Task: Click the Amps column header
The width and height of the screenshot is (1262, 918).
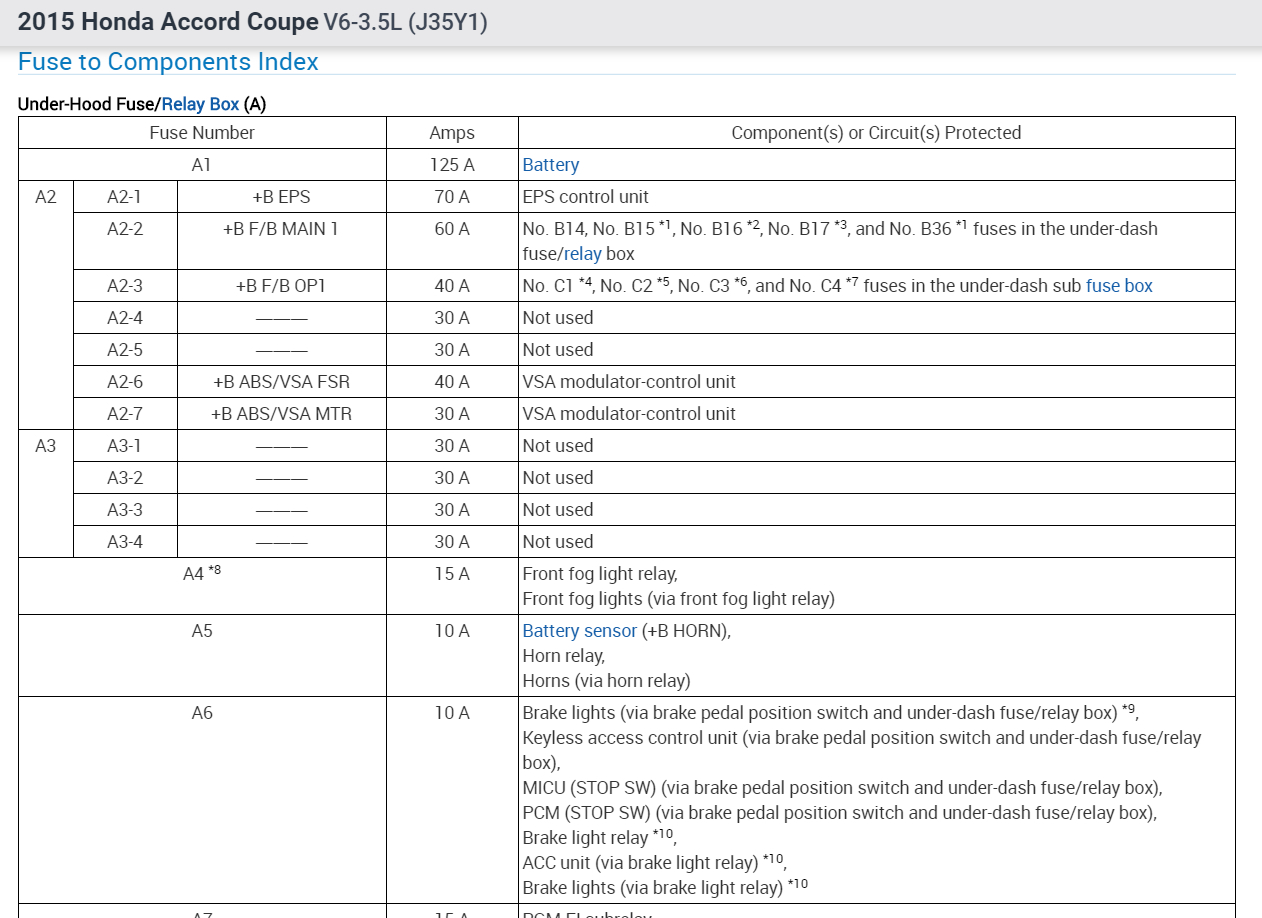Action: pos(452,133)
